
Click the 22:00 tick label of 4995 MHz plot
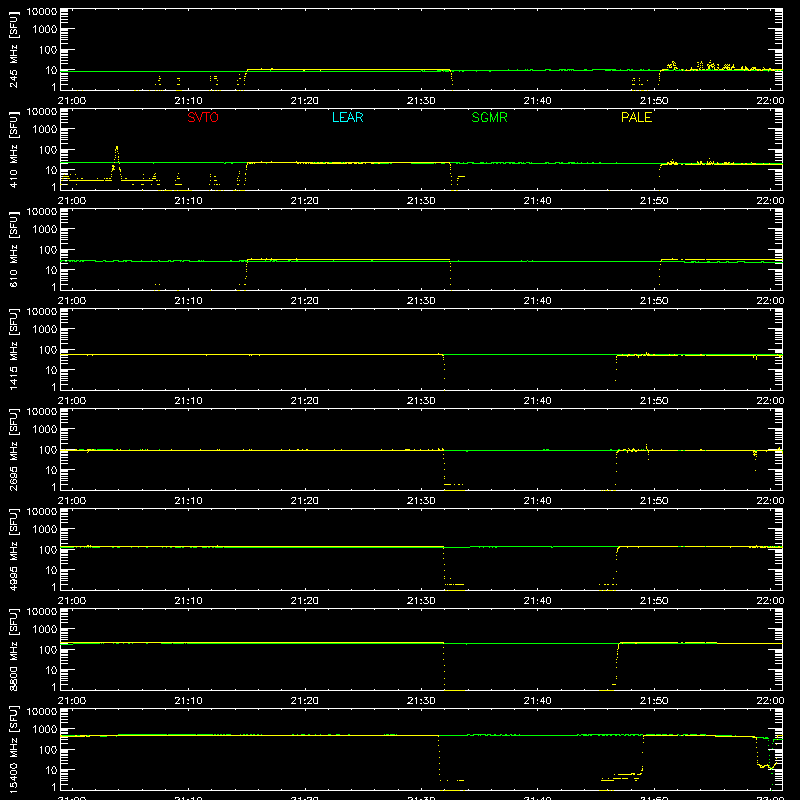pos(770,601)
